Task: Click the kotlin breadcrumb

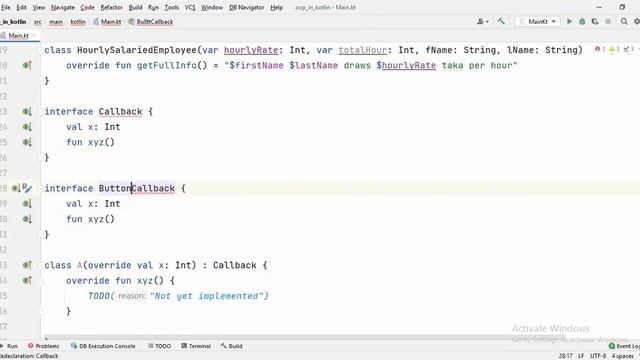Action: tap(78, 22)
